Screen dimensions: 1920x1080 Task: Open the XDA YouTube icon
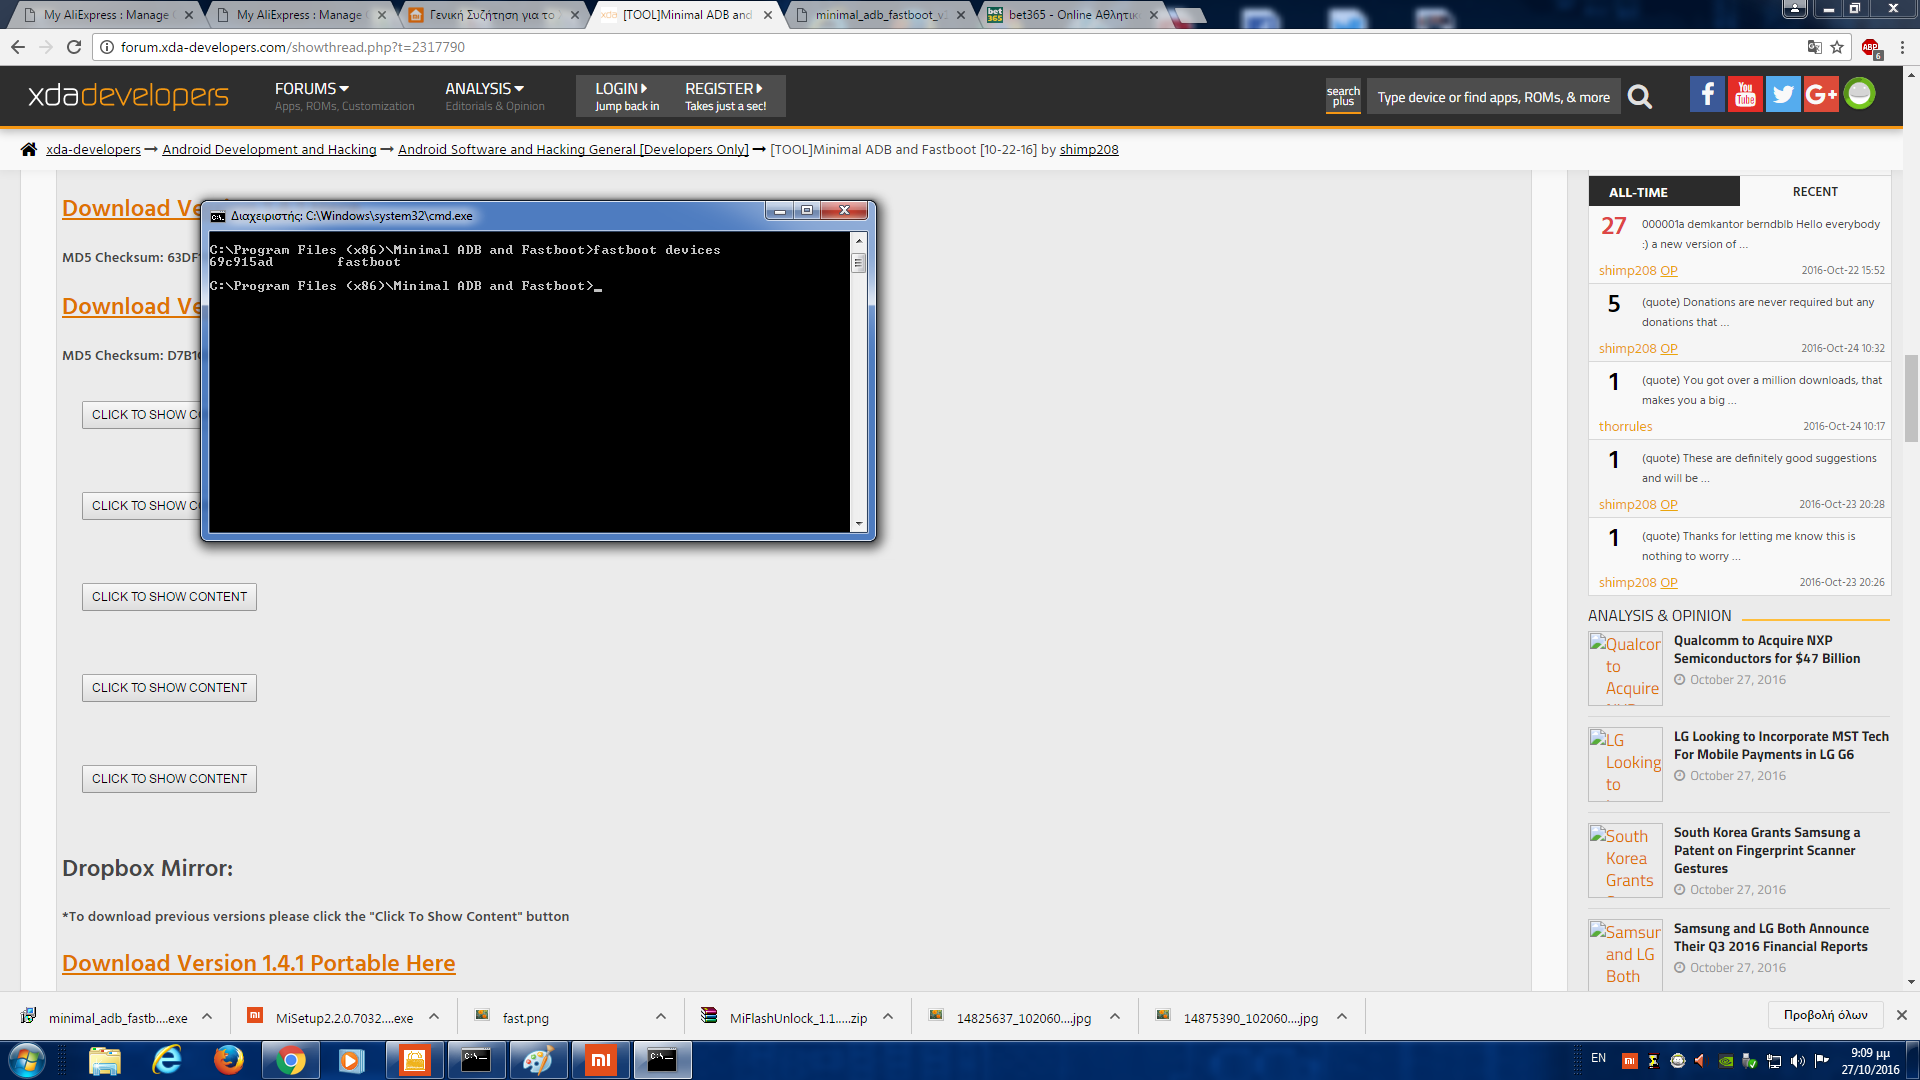pos(1745,95)
